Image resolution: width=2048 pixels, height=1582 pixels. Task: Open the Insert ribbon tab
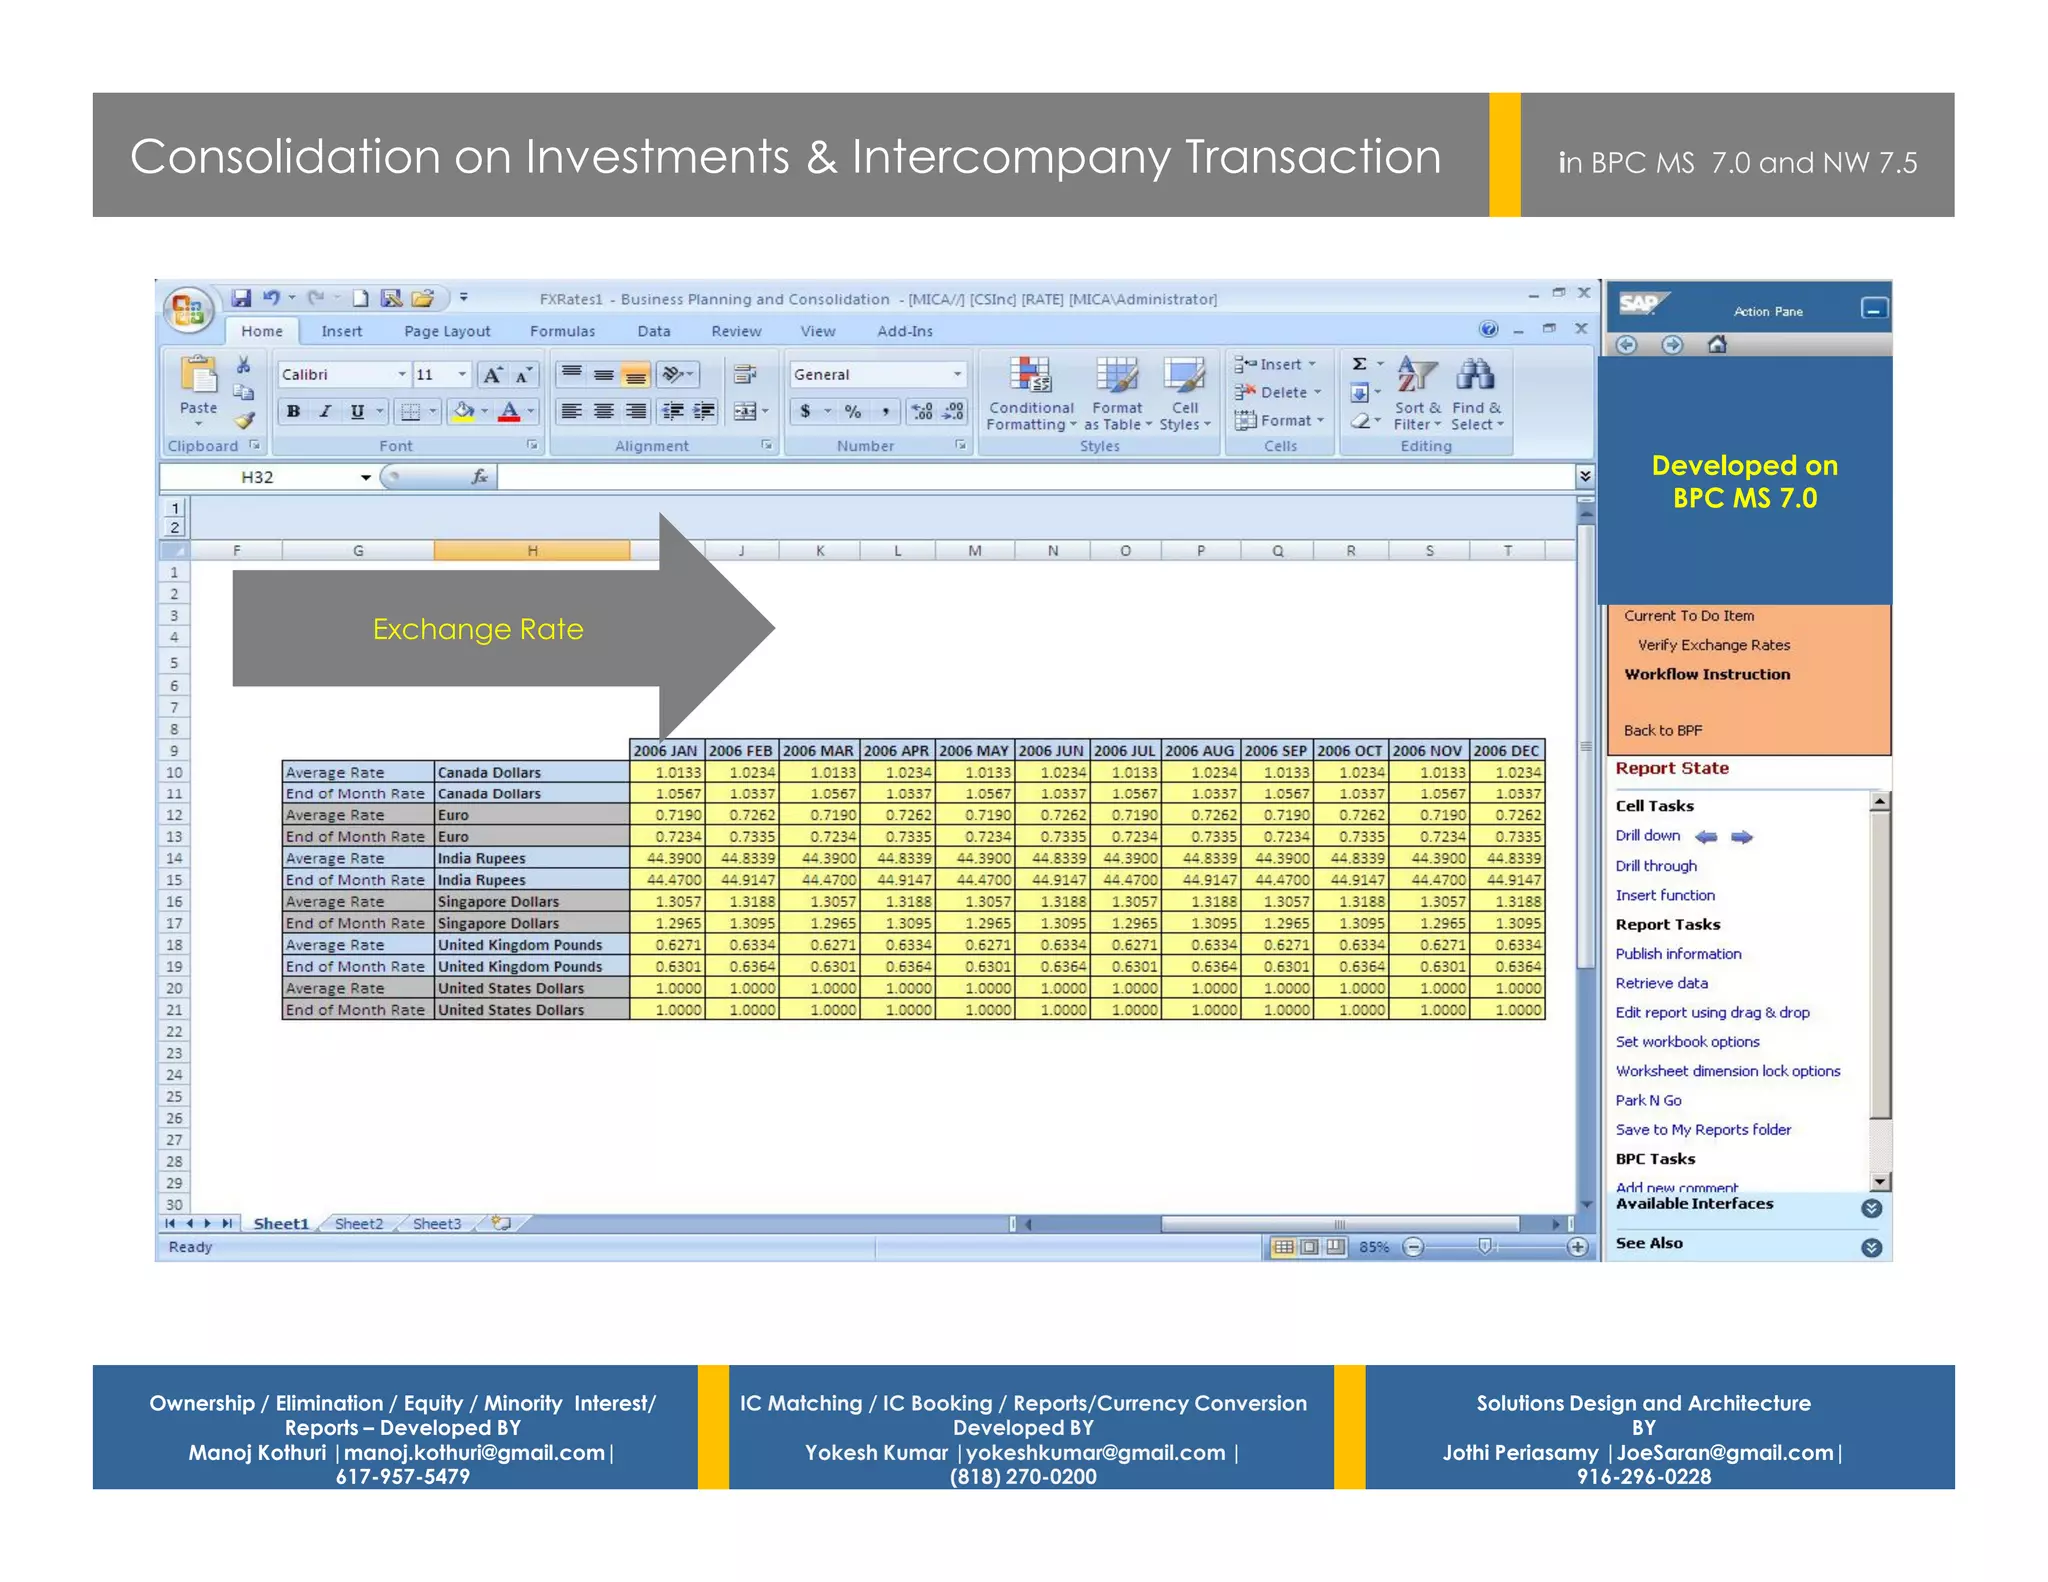341,331
